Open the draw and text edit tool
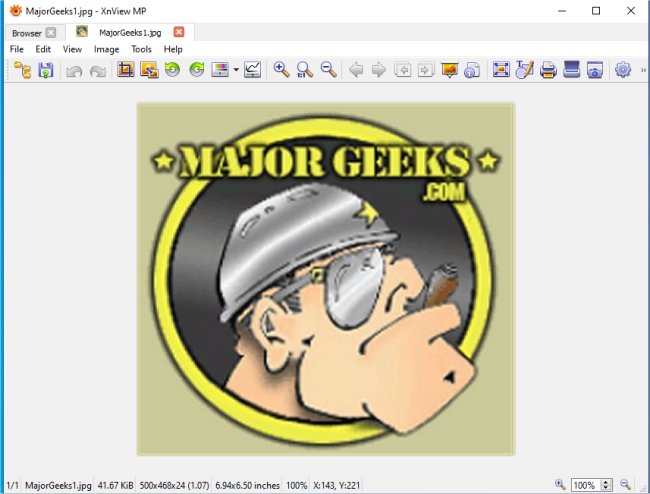The image size is (650, 494). 524,70
